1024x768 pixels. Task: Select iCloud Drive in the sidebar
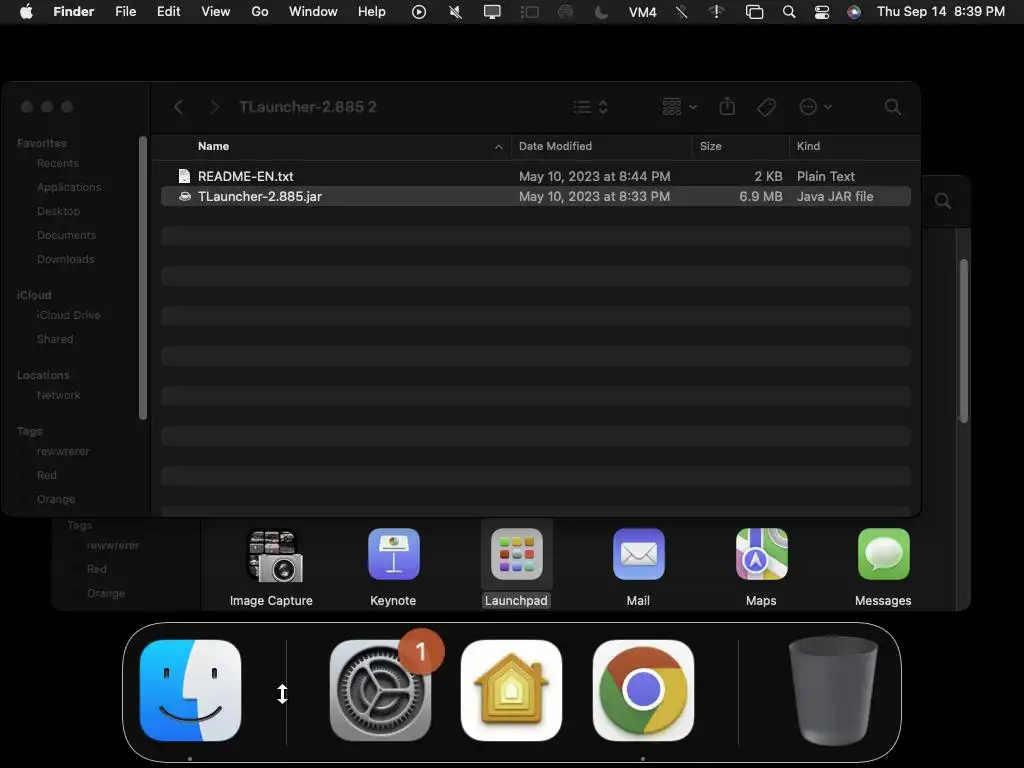[x=69, y=315]
